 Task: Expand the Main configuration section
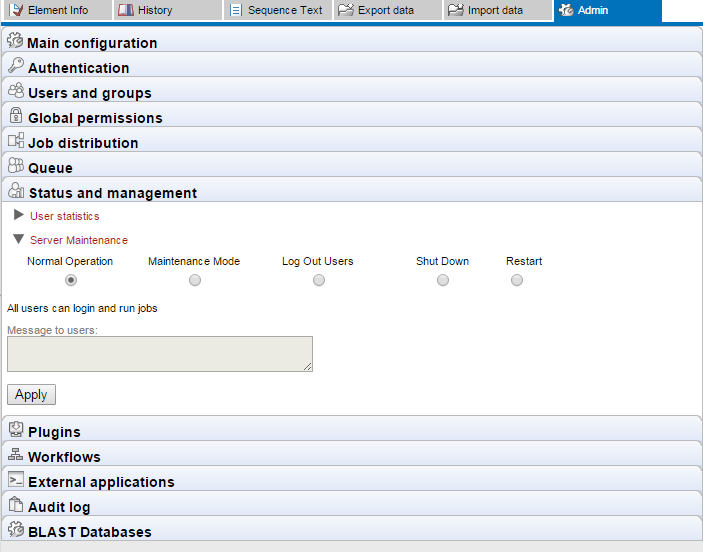[352, 40]
